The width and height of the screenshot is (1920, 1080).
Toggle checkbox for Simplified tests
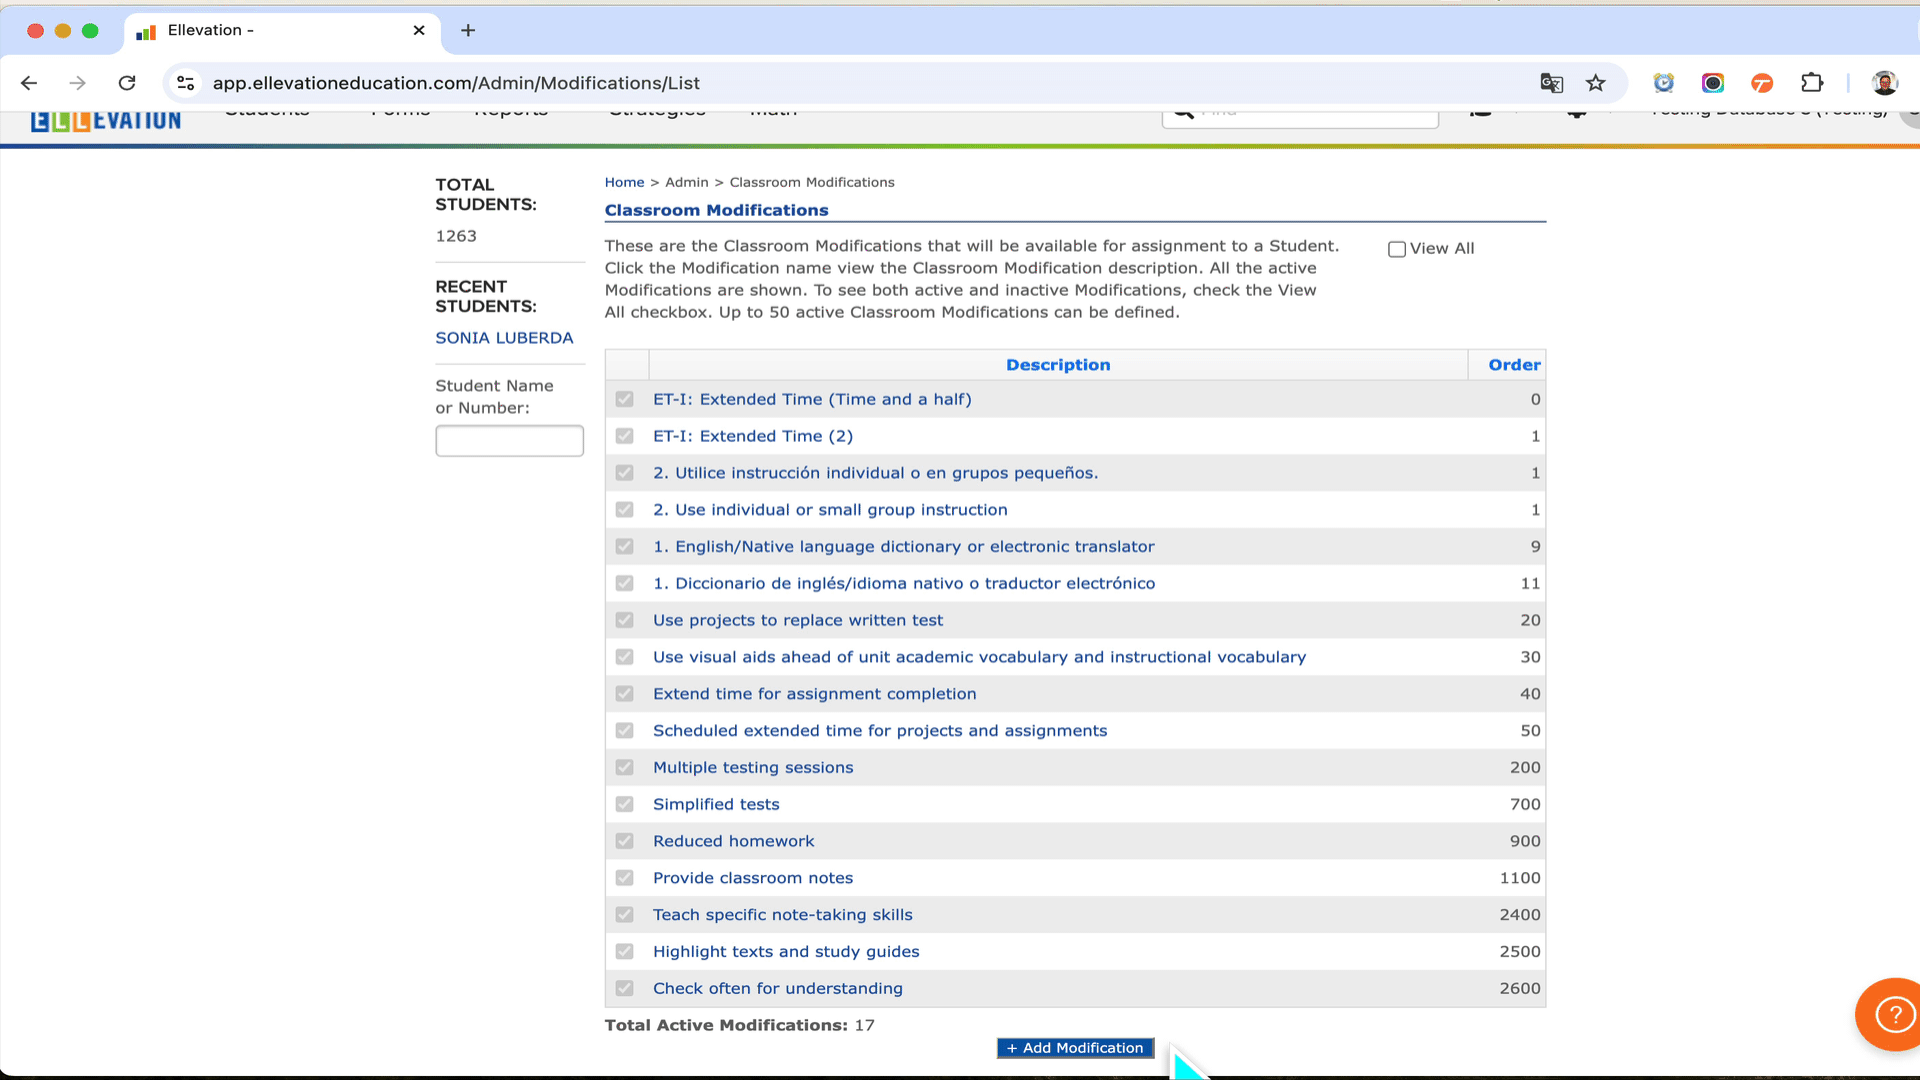tap(625, 804)
